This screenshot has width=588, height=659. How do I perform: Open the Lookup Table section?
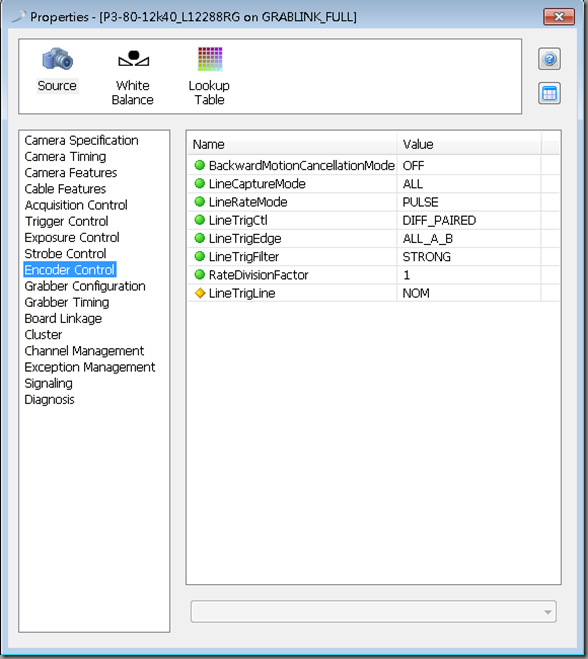(x=209, y=76)
